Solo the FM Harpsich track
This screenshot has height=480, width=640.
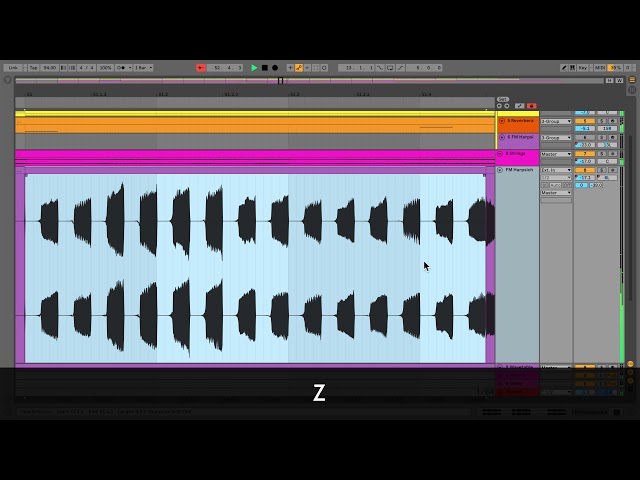pyautogui.click(x=601, y=170)
